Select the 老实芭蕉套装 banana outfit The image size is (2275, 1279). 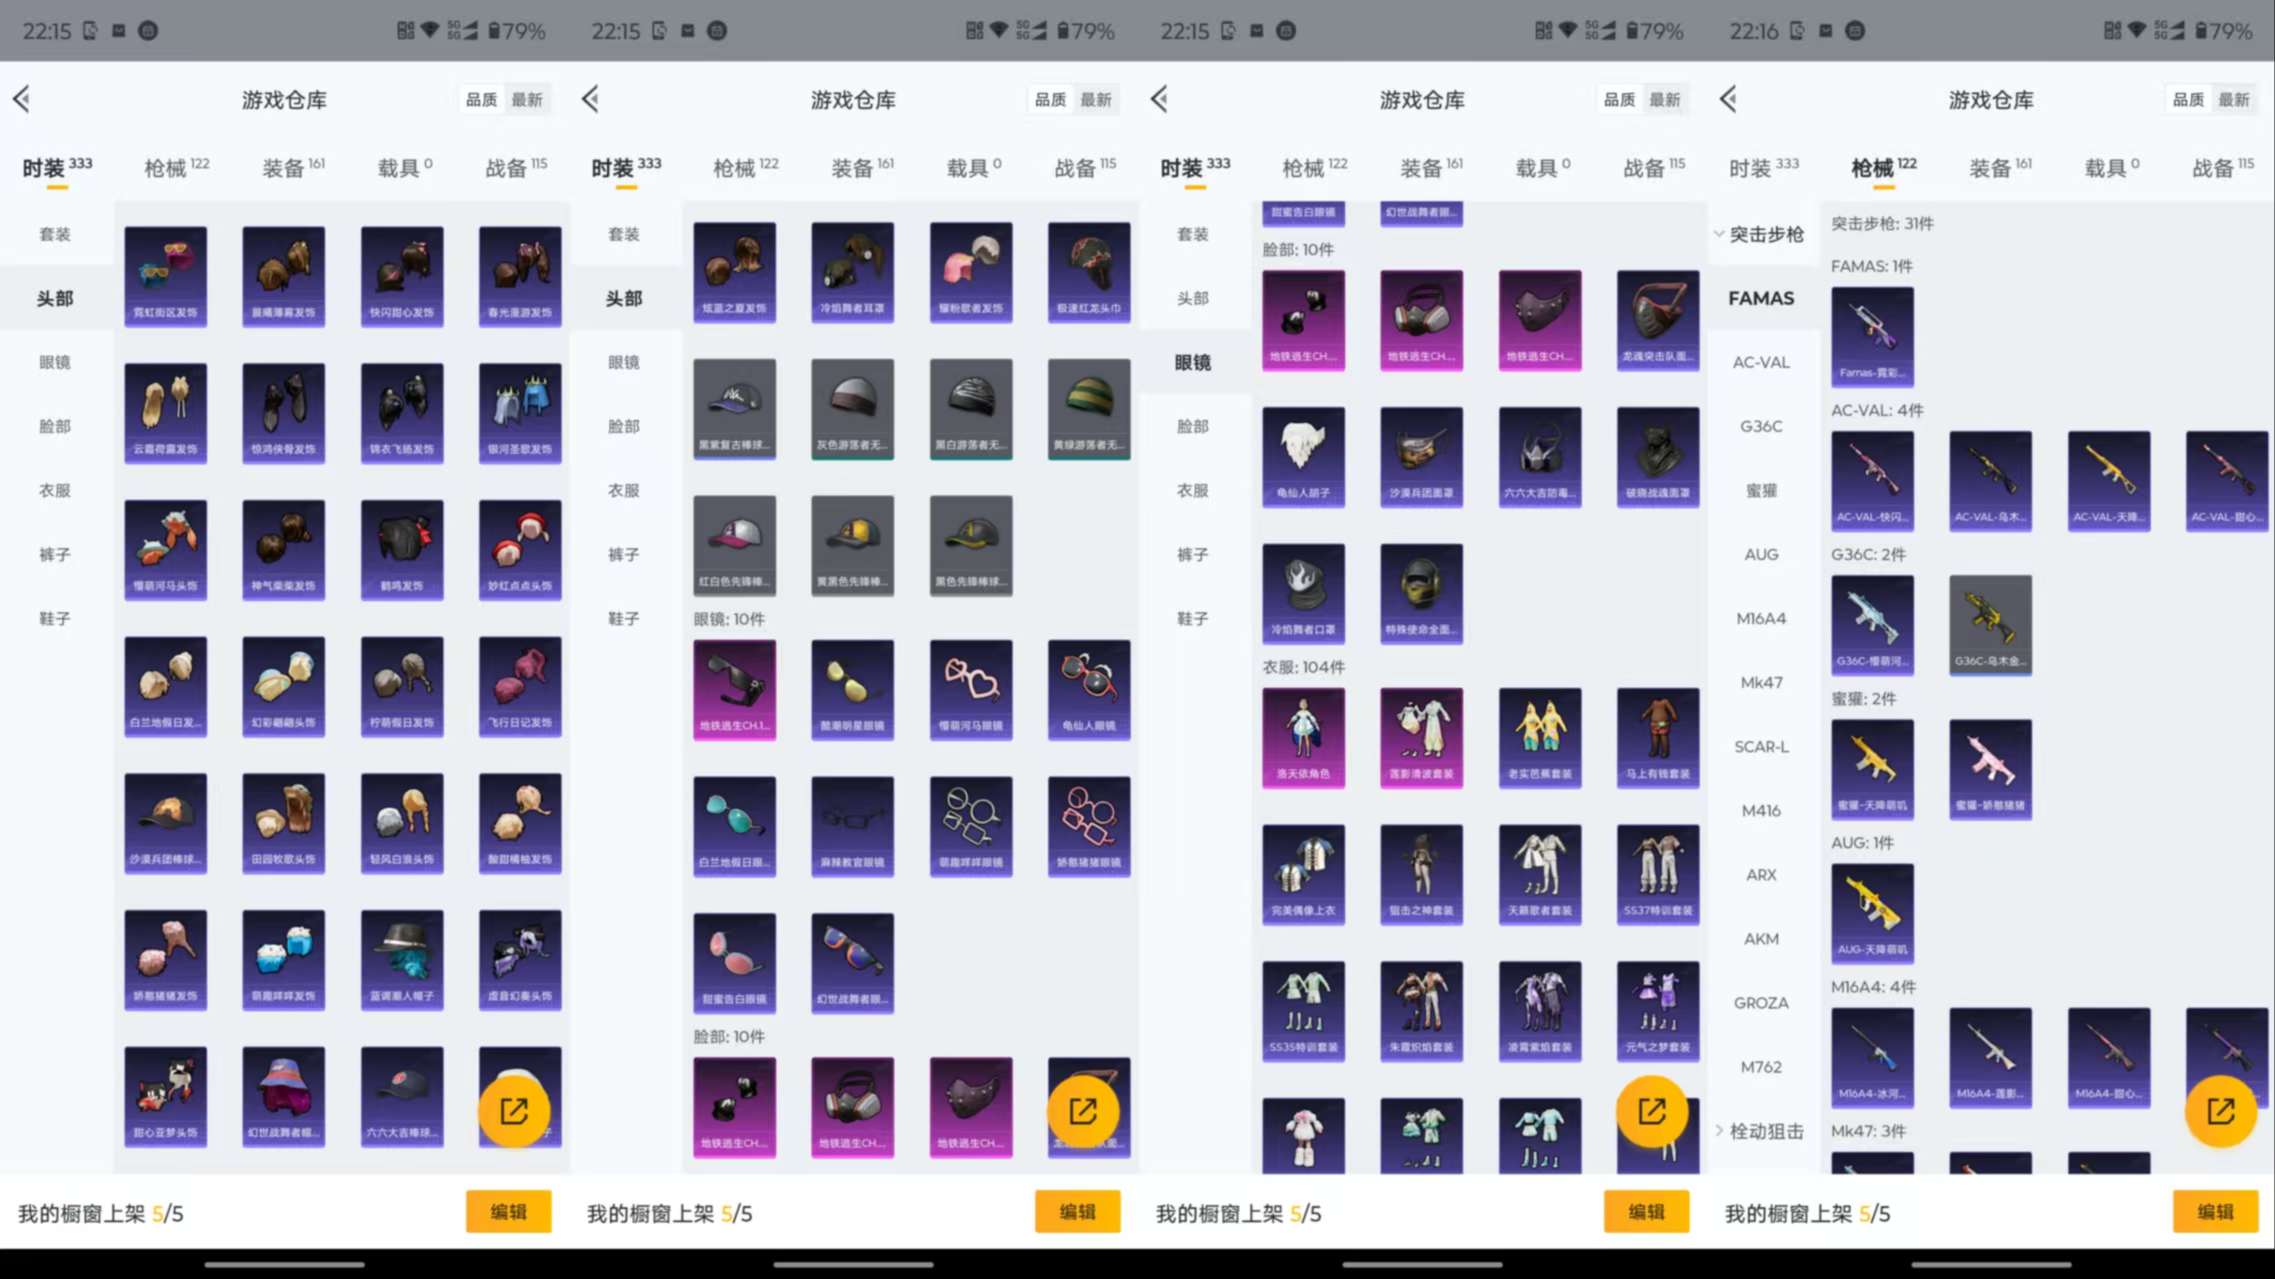(1539, 737)
